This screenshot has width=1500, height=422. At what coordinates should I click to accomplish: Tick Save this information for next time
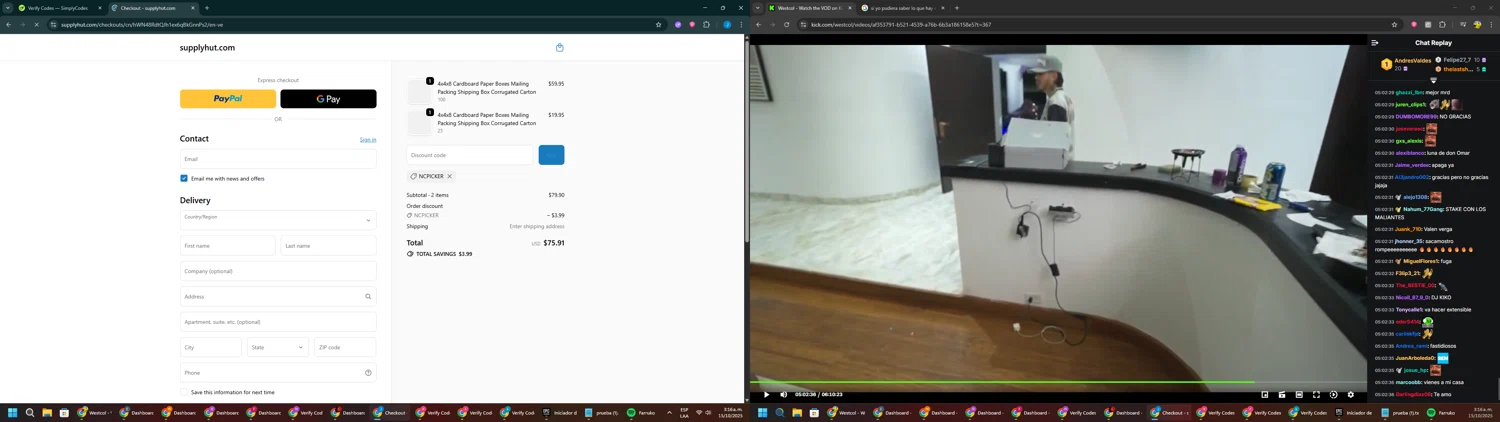184,393
